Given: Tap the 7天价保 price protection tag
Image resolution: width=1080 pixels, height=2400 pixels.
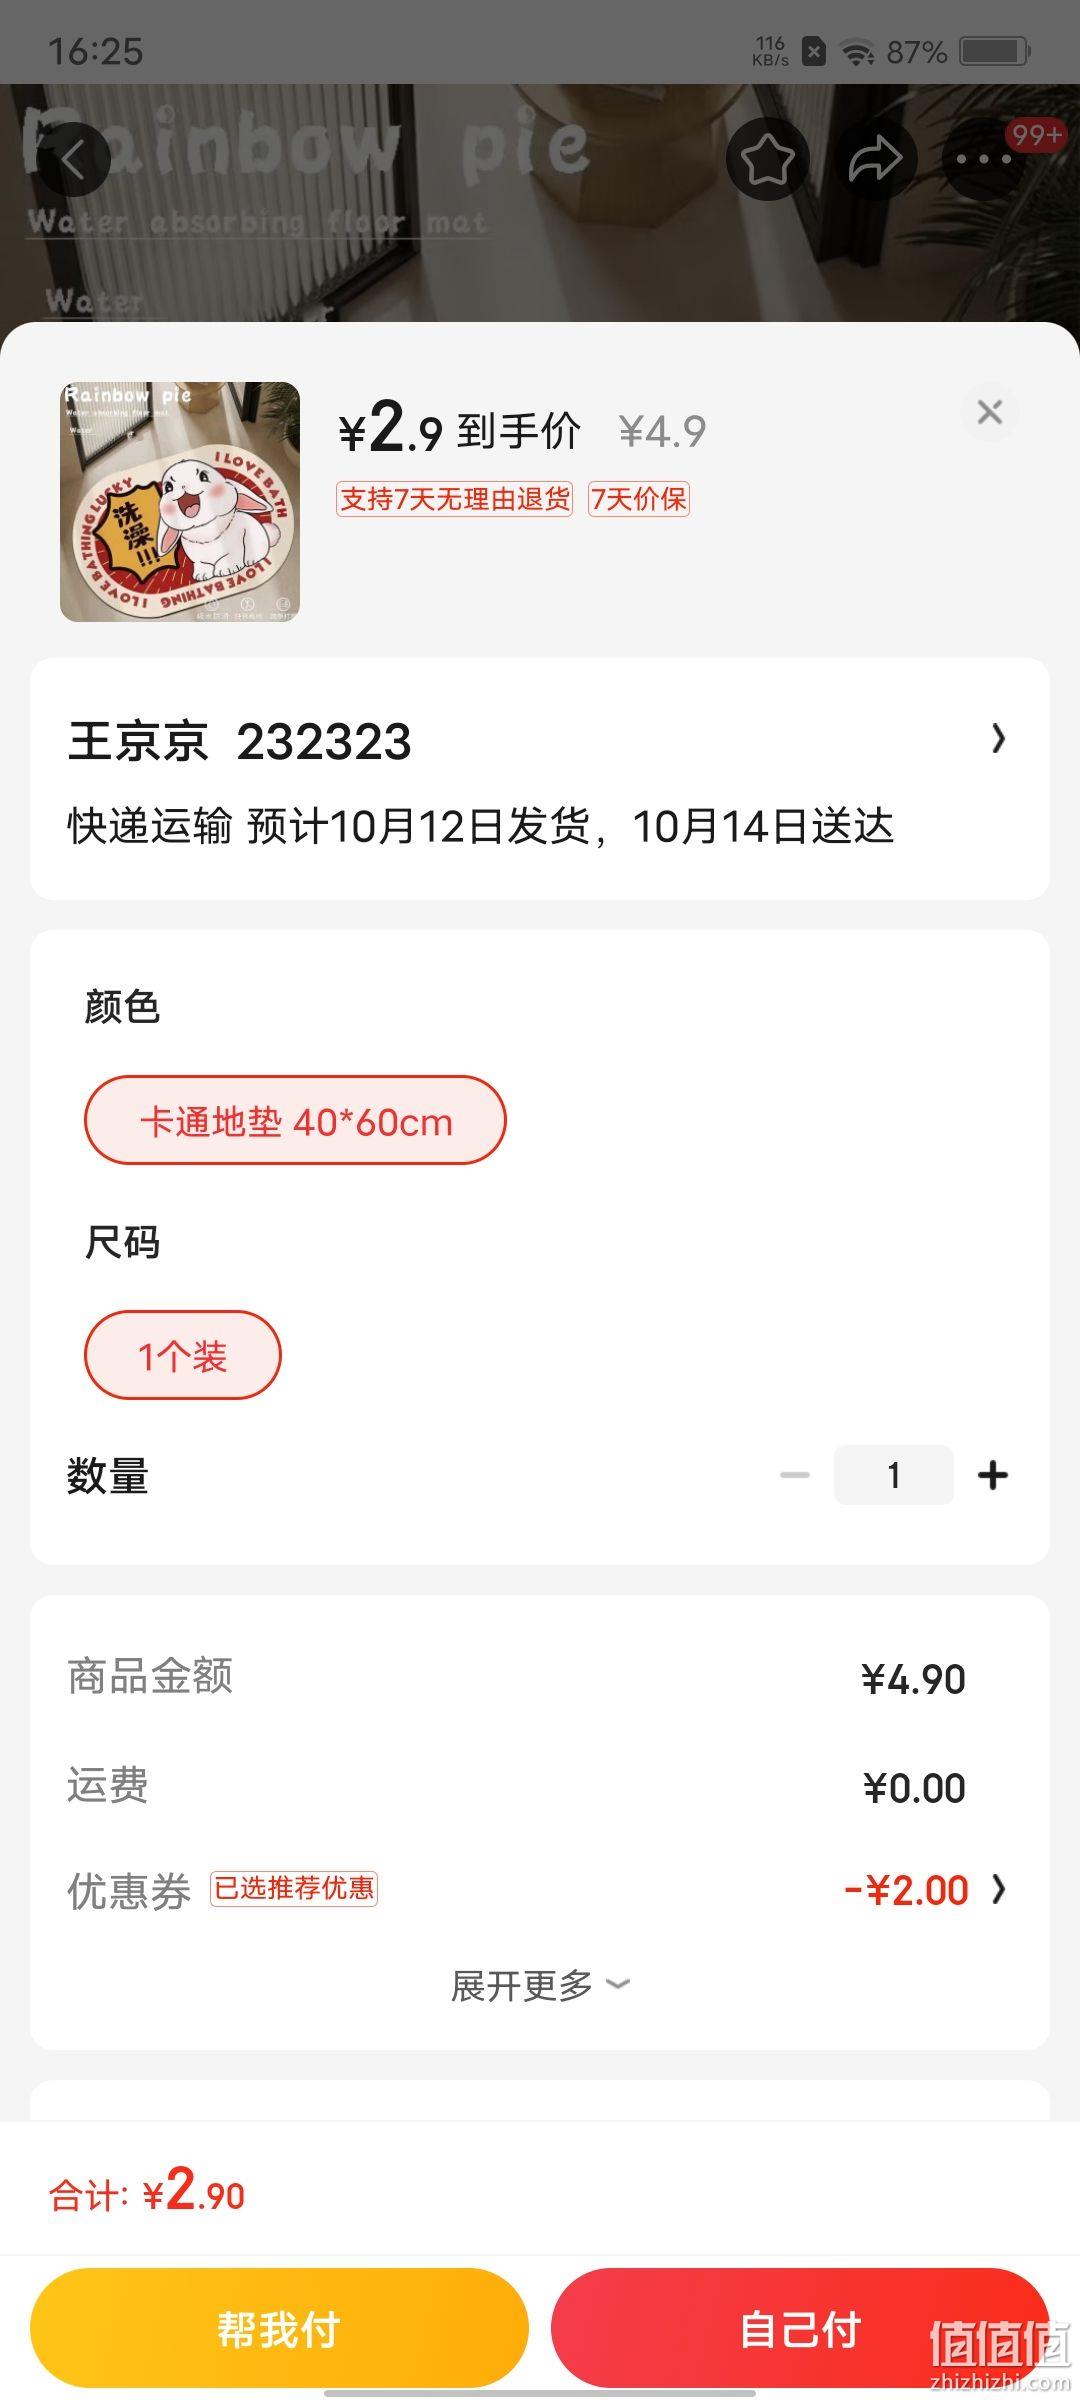Looking at the screenshot, I should coord(639,498).
